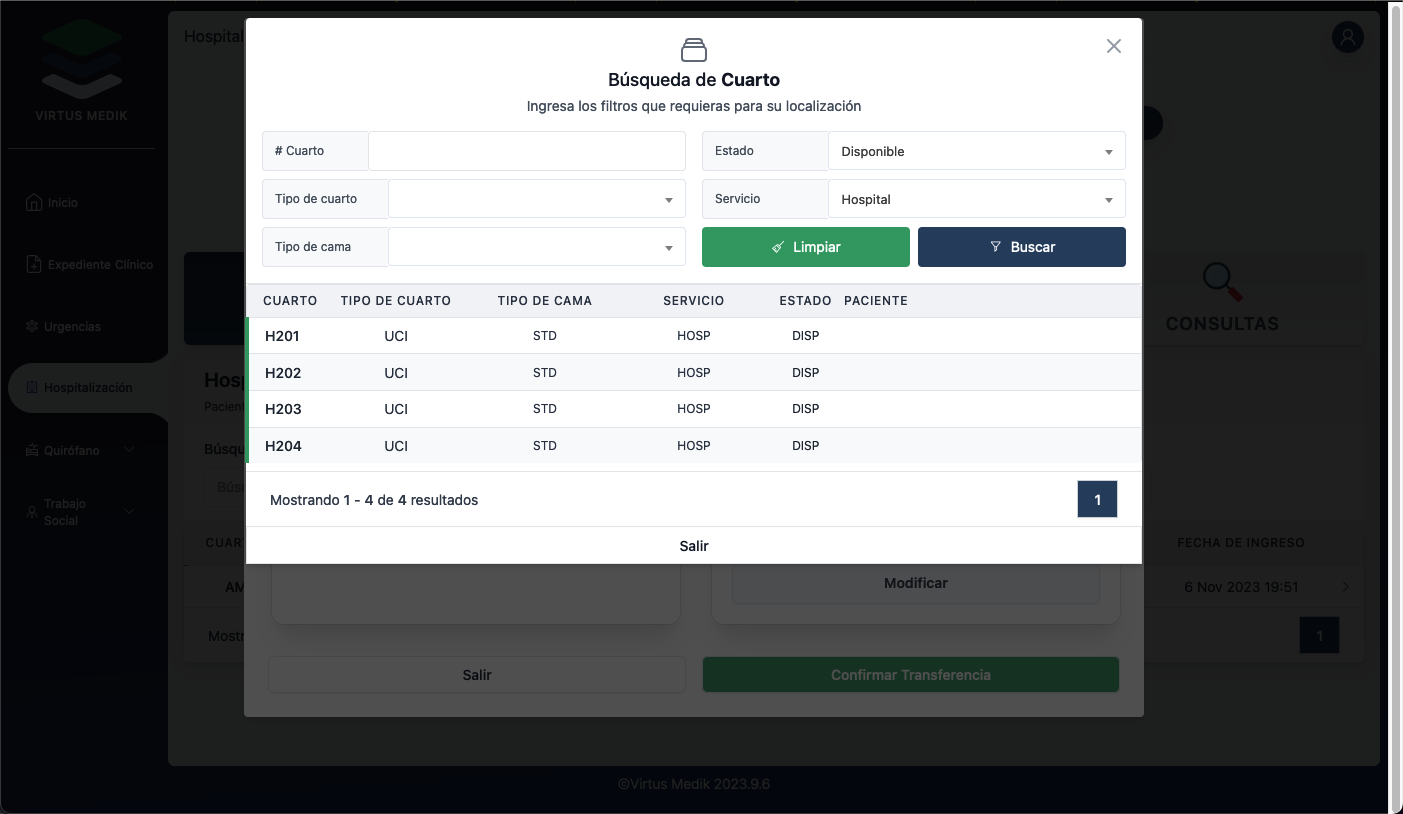Open the Estado dropdown showing Disponible
The height and width of the screenshot is (814, 1403).
(x=976, y=151)
